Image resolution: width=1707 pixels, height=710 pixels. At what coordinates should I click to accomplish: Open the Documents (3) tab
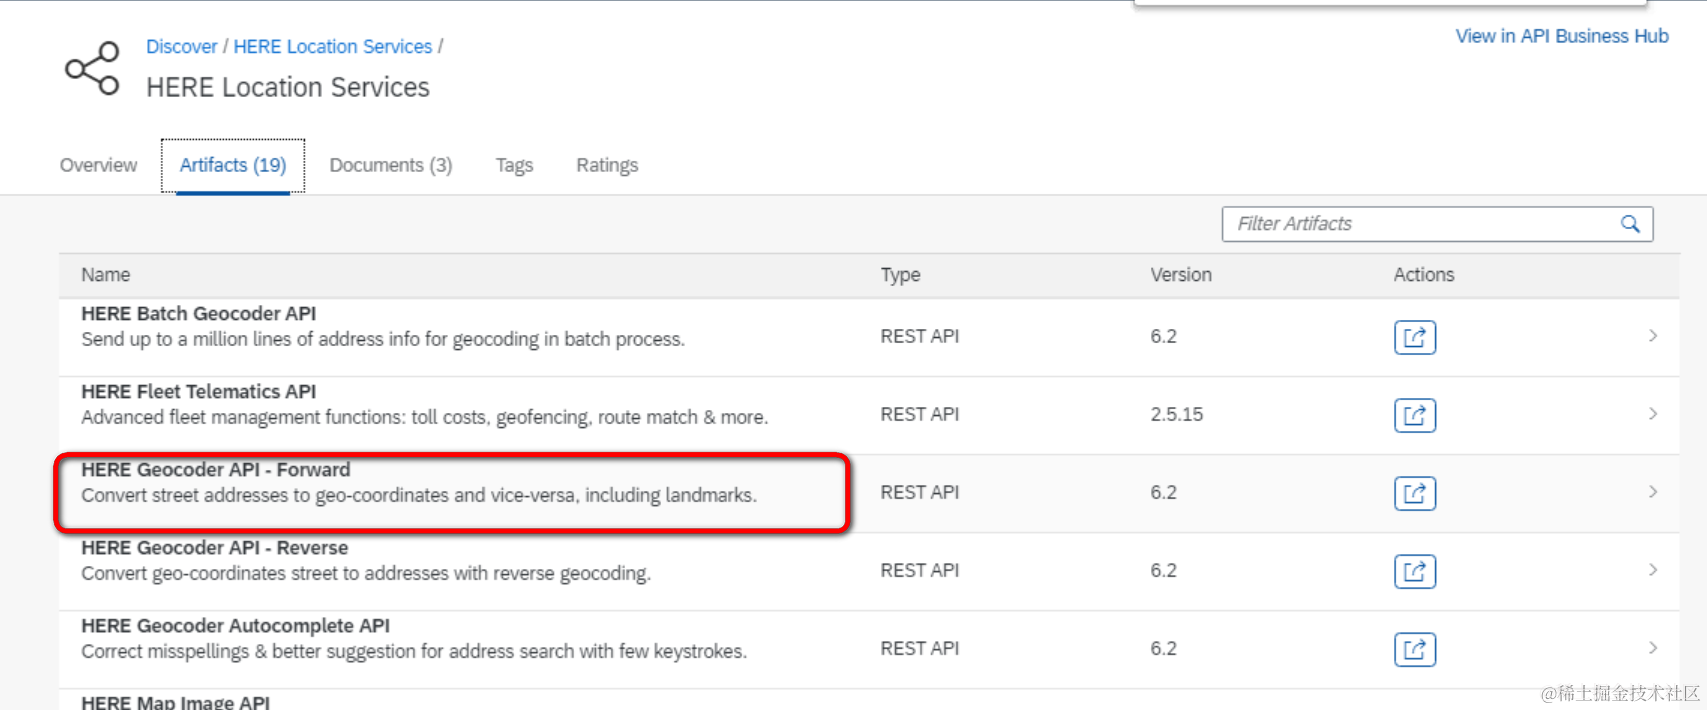[x=391, y=165]
